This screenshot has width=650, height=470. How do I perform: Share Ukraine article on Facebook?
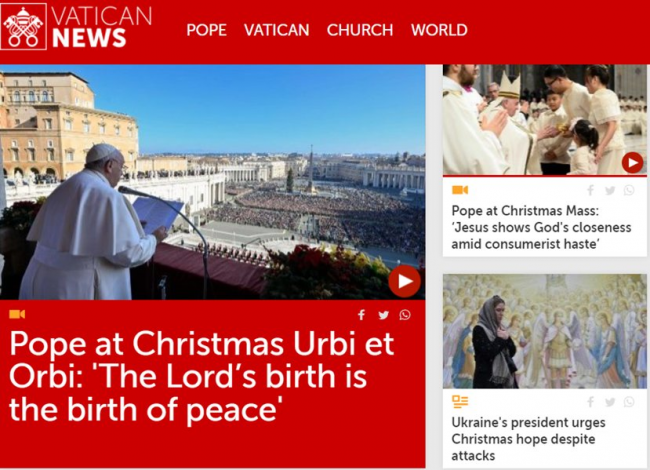point(591,402)
